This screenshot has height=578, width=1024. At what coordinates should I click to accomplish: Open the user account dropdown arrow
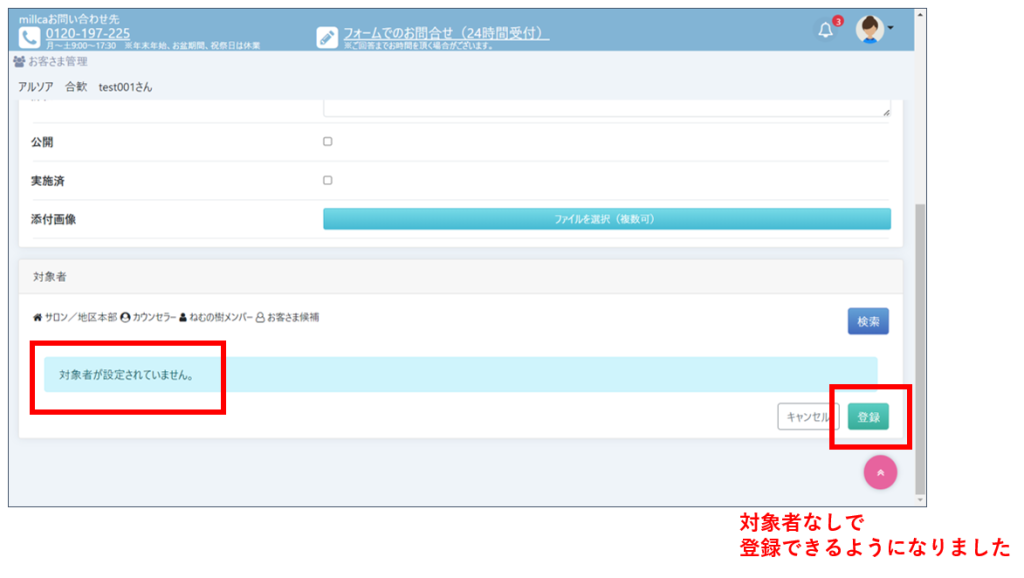coord(891,29)
